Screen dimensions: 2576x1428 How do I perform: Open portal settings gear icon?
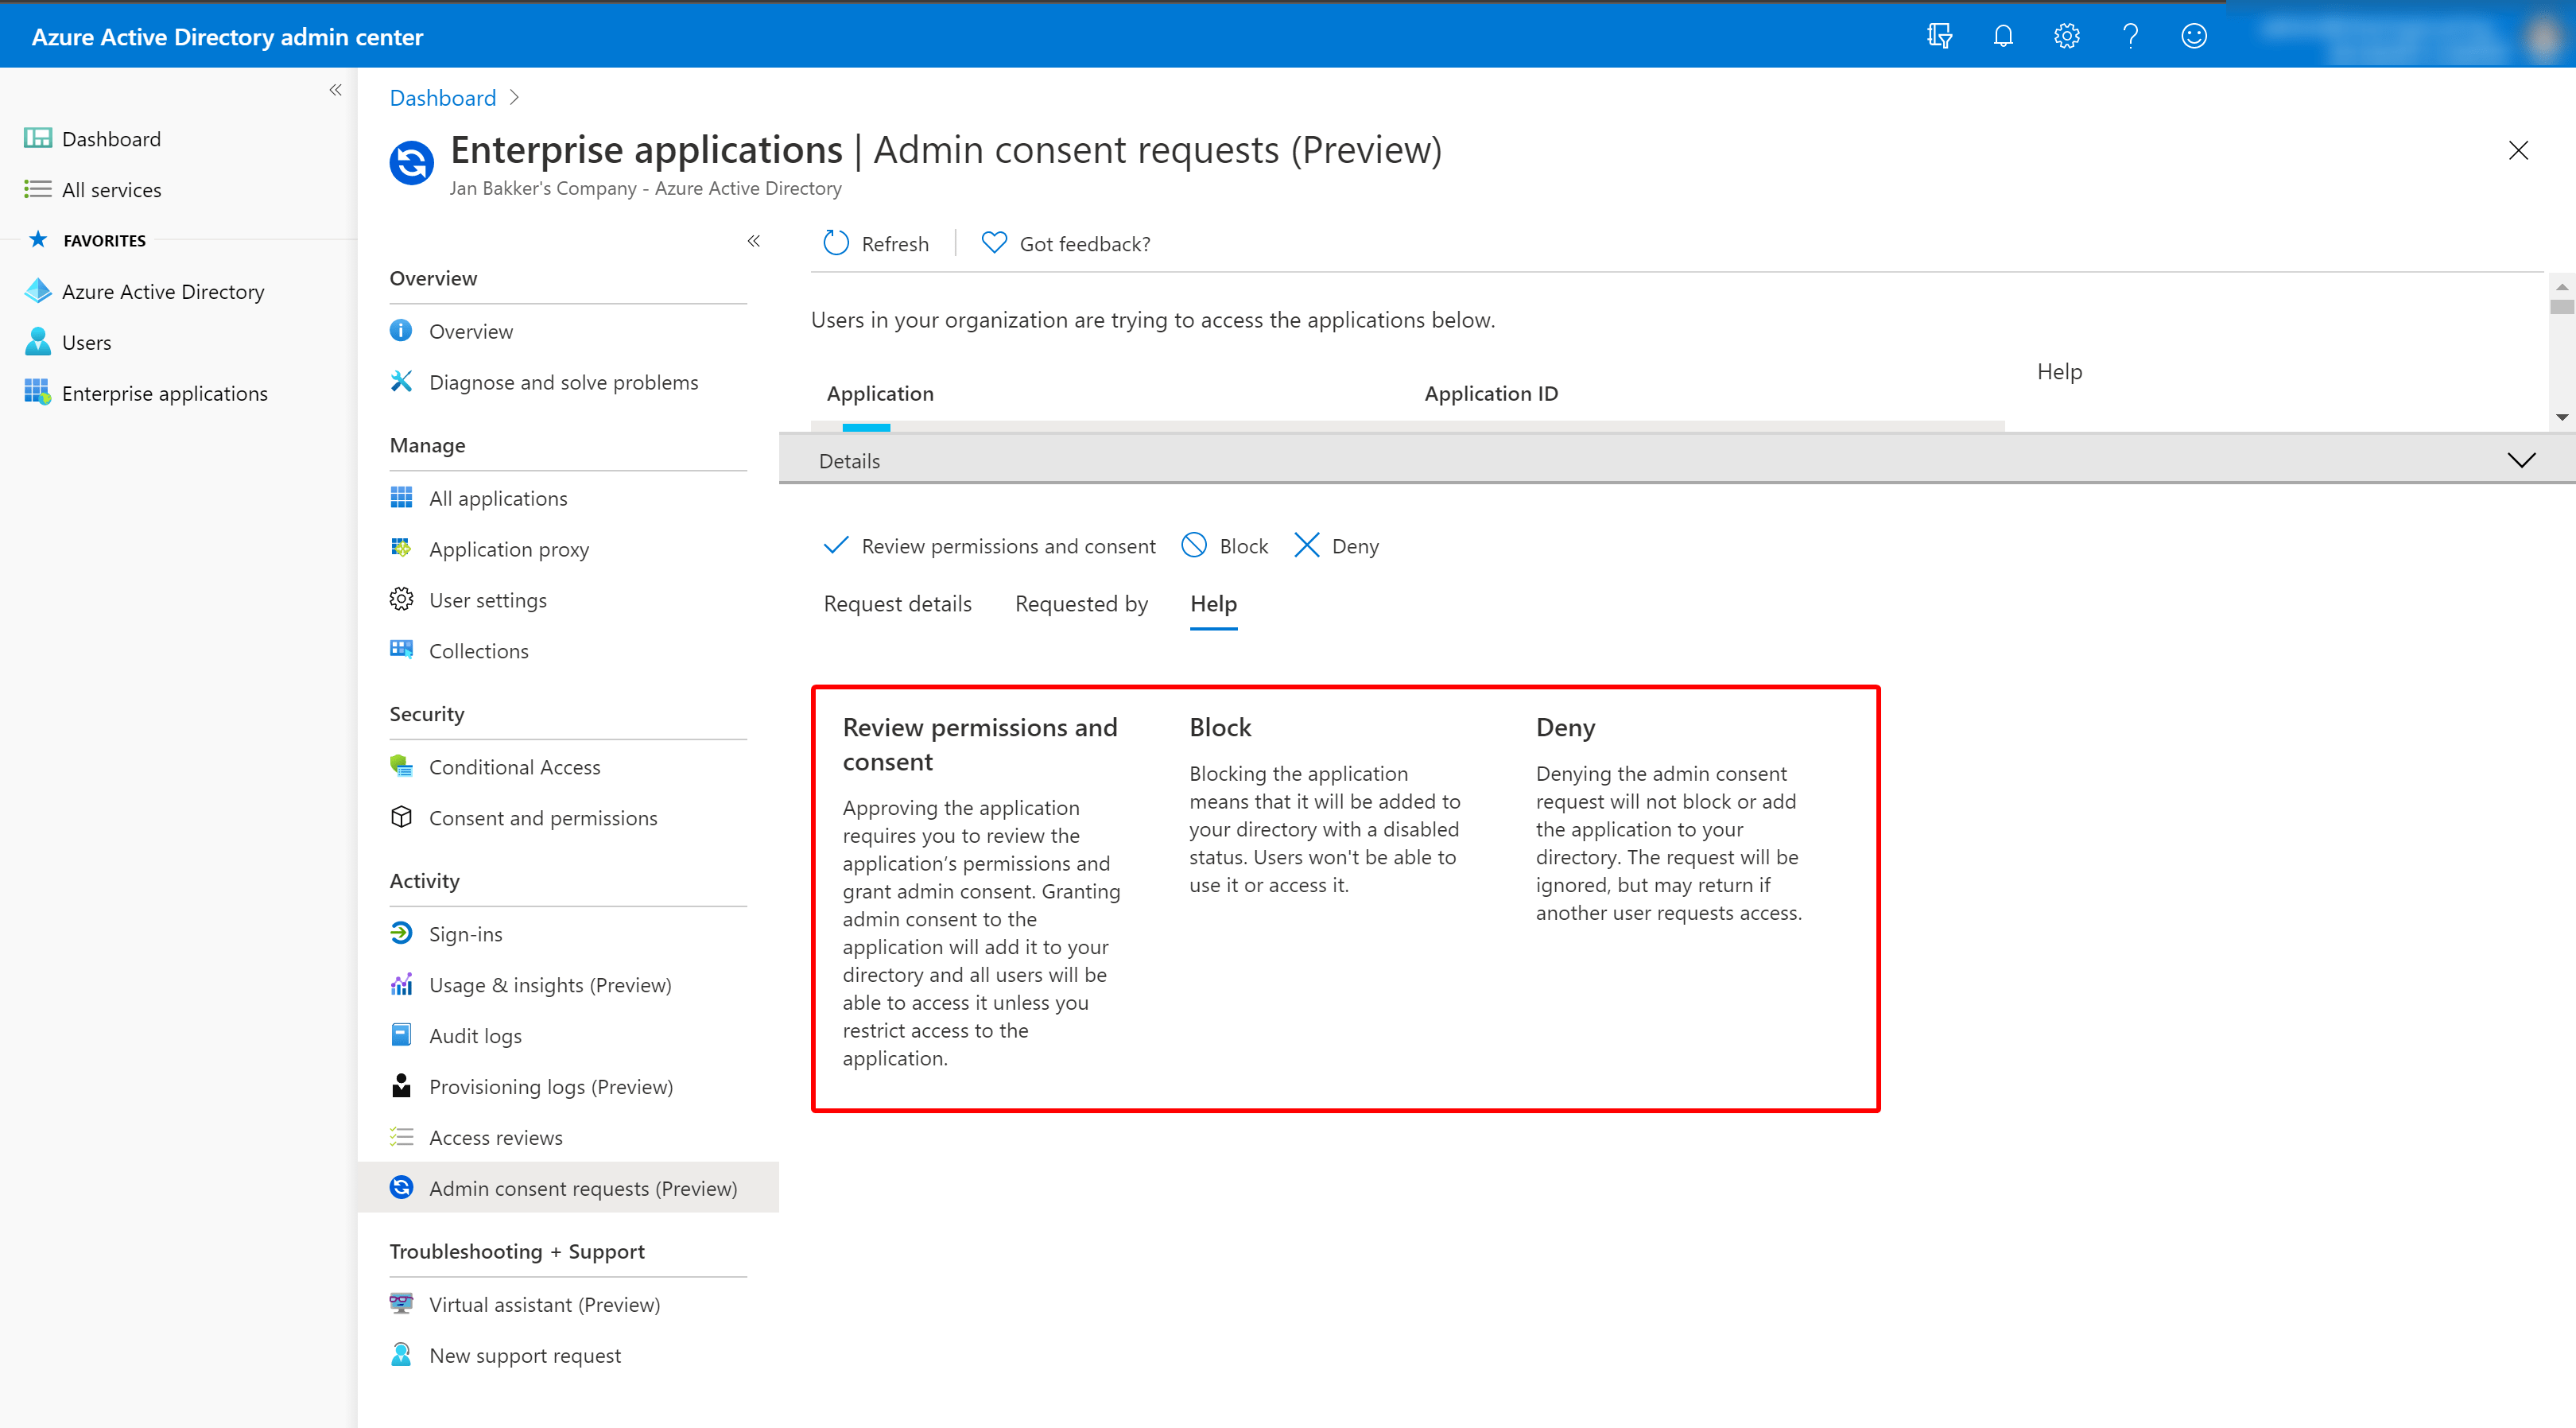[2066, 37]
